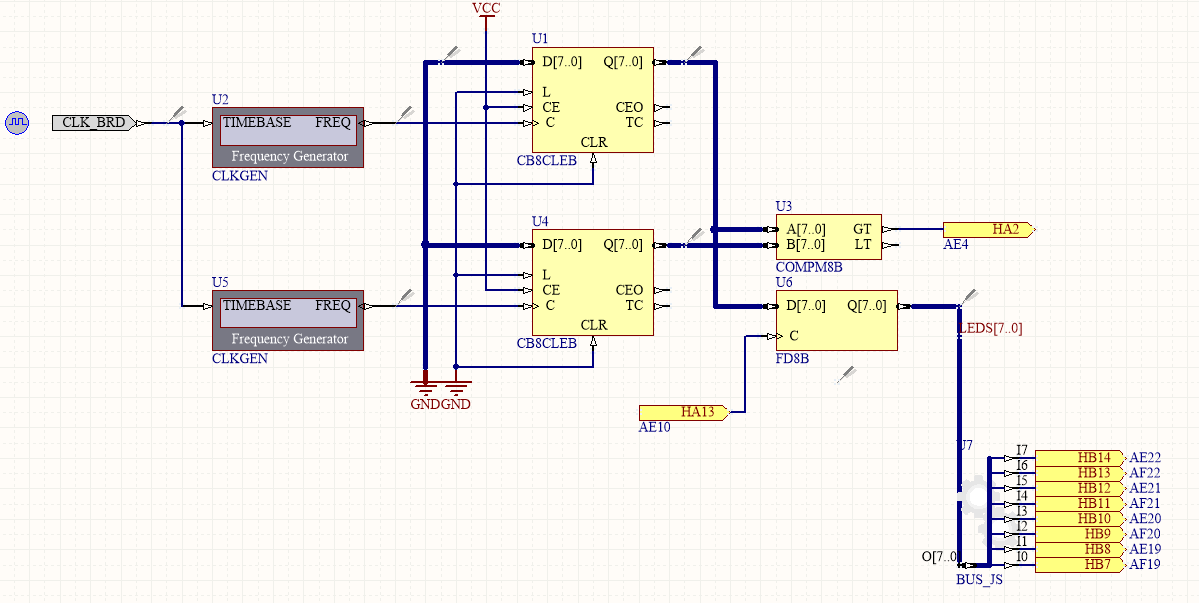Viewport: 1199px width, 603px height.
Task: Select the probe on U1 Q[7..0] output bus
Action: click(x=693, y=54)
